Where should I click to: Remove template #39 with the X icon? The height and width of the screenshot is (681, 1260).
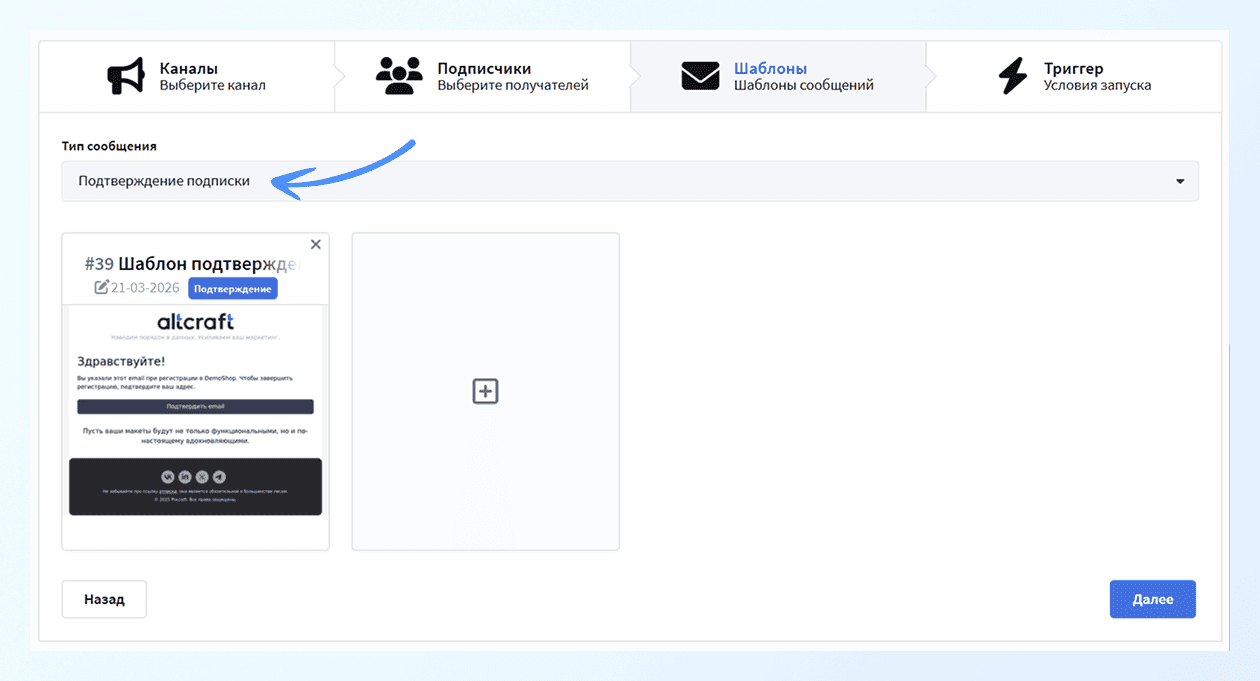(x=316, y=245)
